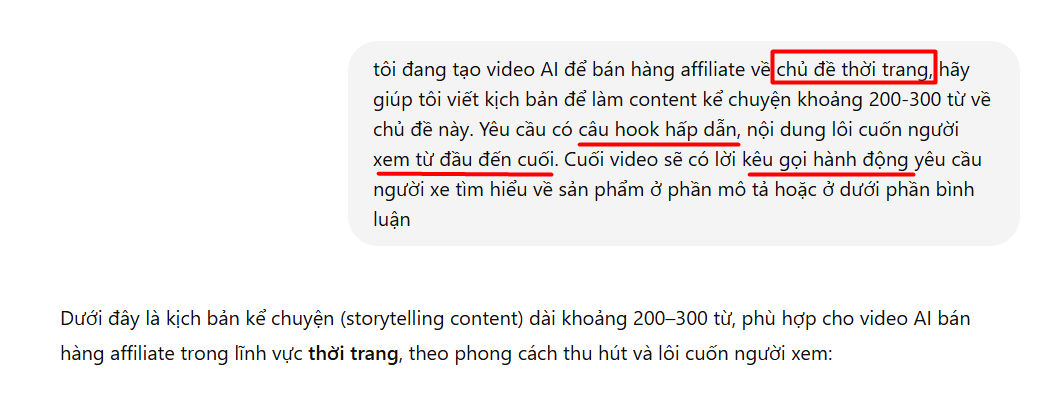Click "200–300 từ" in the assistant reply
The image size is (1061, 409).
[x=683, y=320]
